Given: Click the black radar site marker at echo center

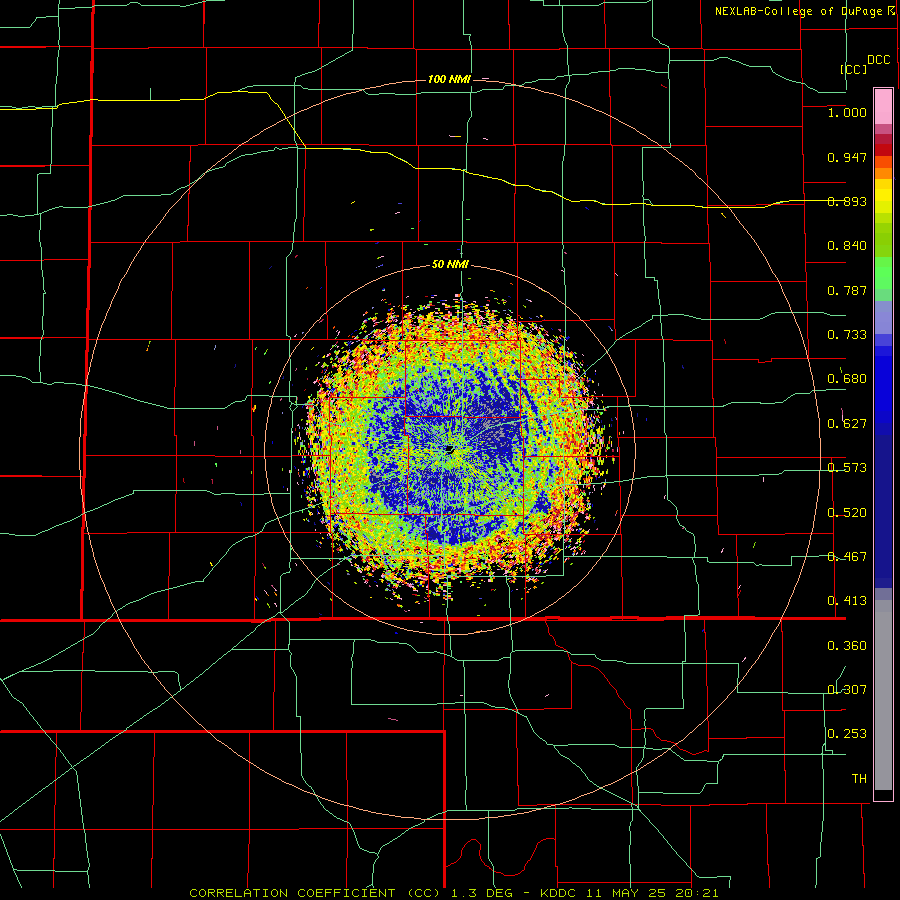Looking at the screenshot, I should (x=449, y=450).
